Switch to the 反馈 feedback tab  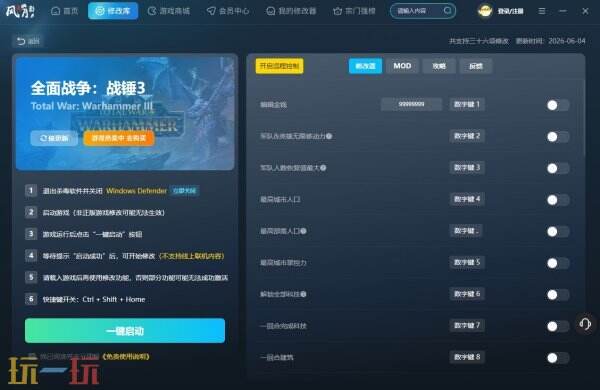point(476,66)
